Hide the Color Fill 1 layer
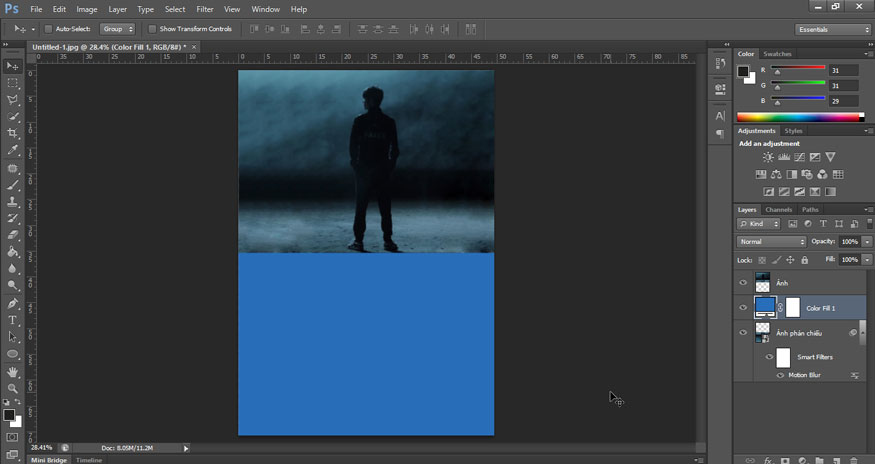The width and height of the screenshot is (875, 464). [743, 308]
